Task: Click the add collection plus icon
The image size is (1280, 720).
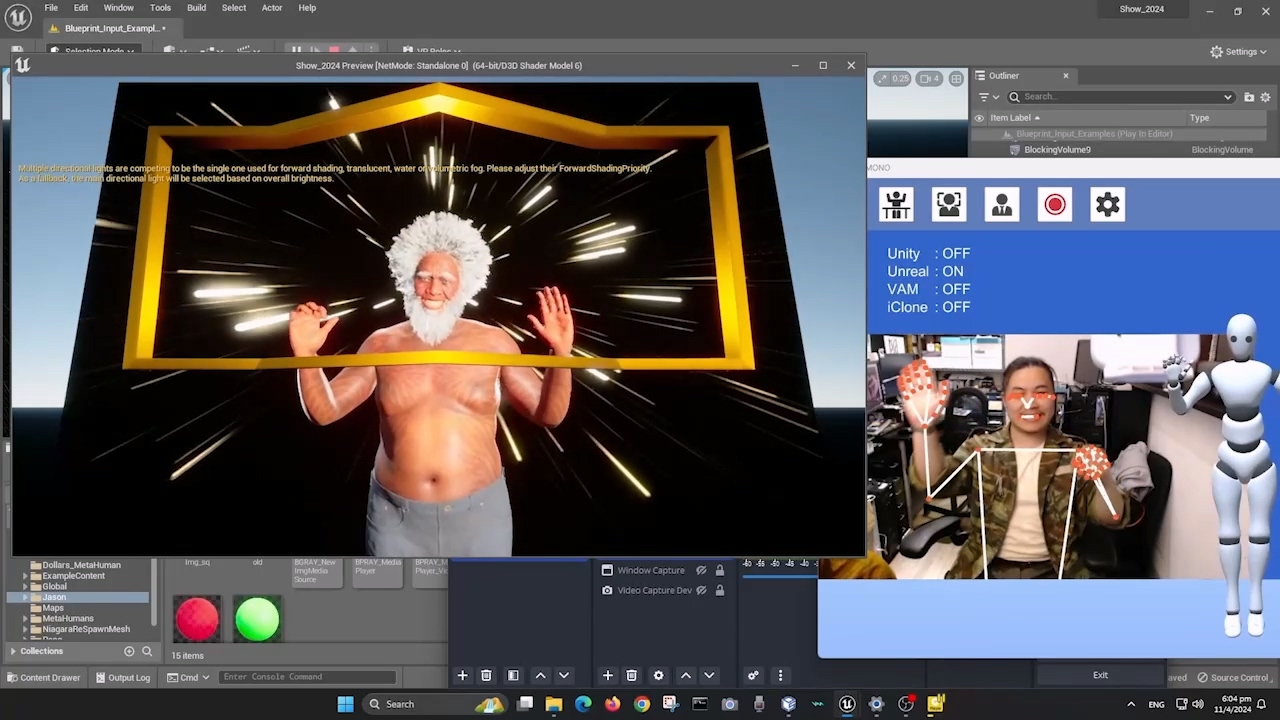Action: [129, 651]
